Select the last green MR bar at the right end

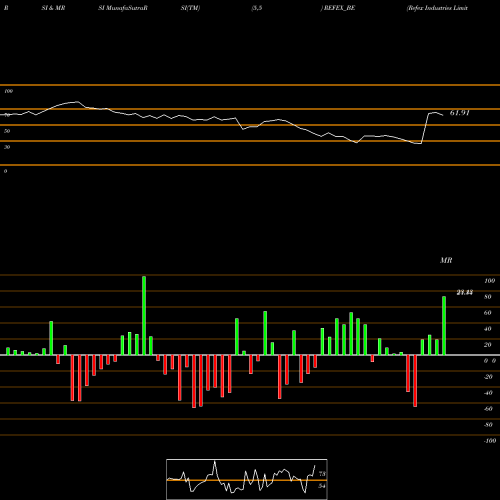click(x=444, y=325)
